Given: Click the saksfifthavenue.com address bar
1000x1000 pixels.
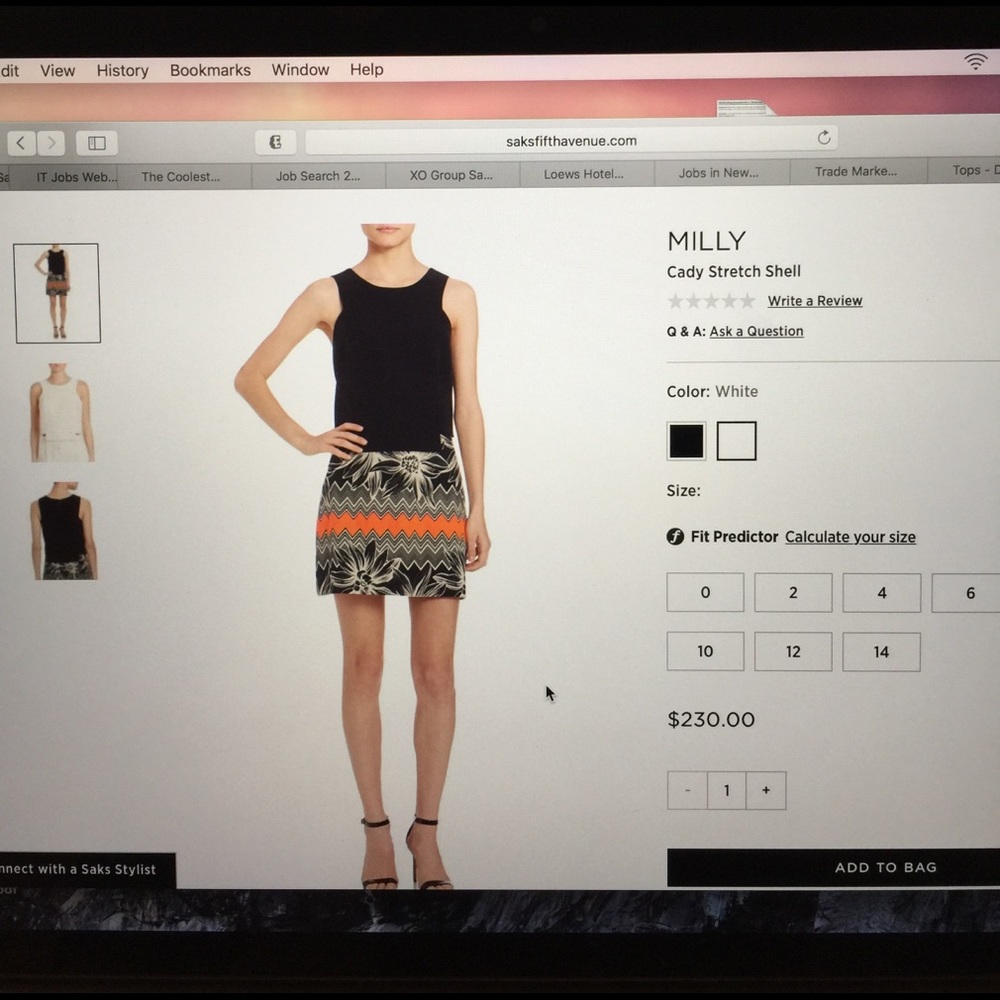Looking at the screenshot, I should pyautogui.click(x=570, y=141).
